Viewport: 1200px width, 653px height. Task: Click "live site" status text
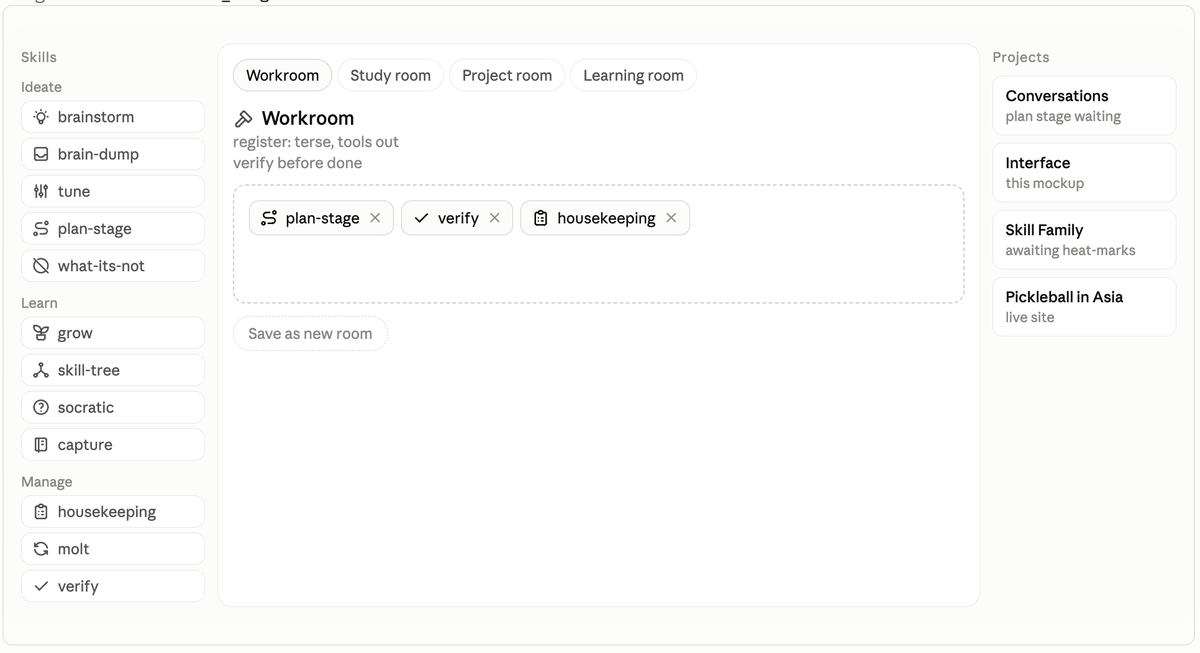1030,317
